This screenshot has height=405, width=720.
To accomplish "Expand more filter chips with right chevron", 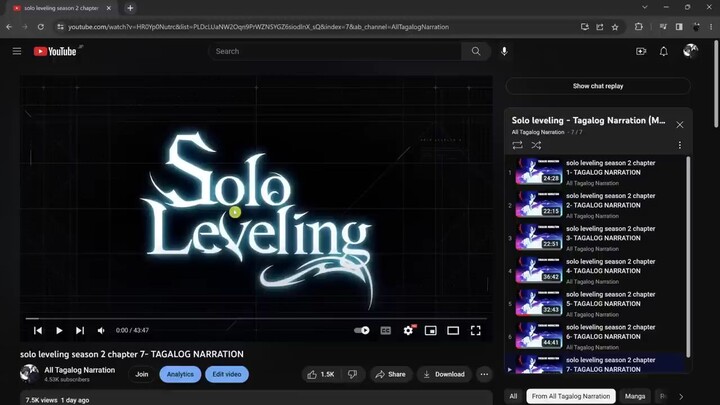I will click(x=681, y=396).
